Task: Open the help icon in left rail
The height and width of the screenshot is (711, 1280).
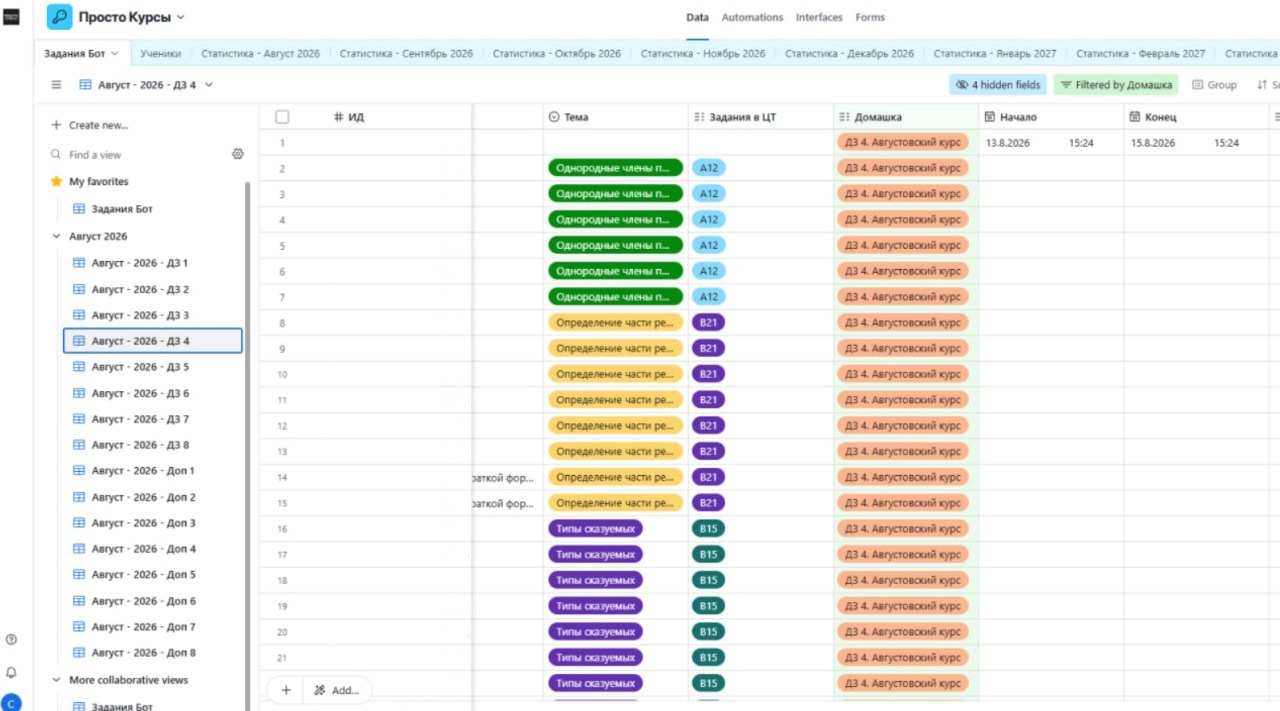Action: 11,640
